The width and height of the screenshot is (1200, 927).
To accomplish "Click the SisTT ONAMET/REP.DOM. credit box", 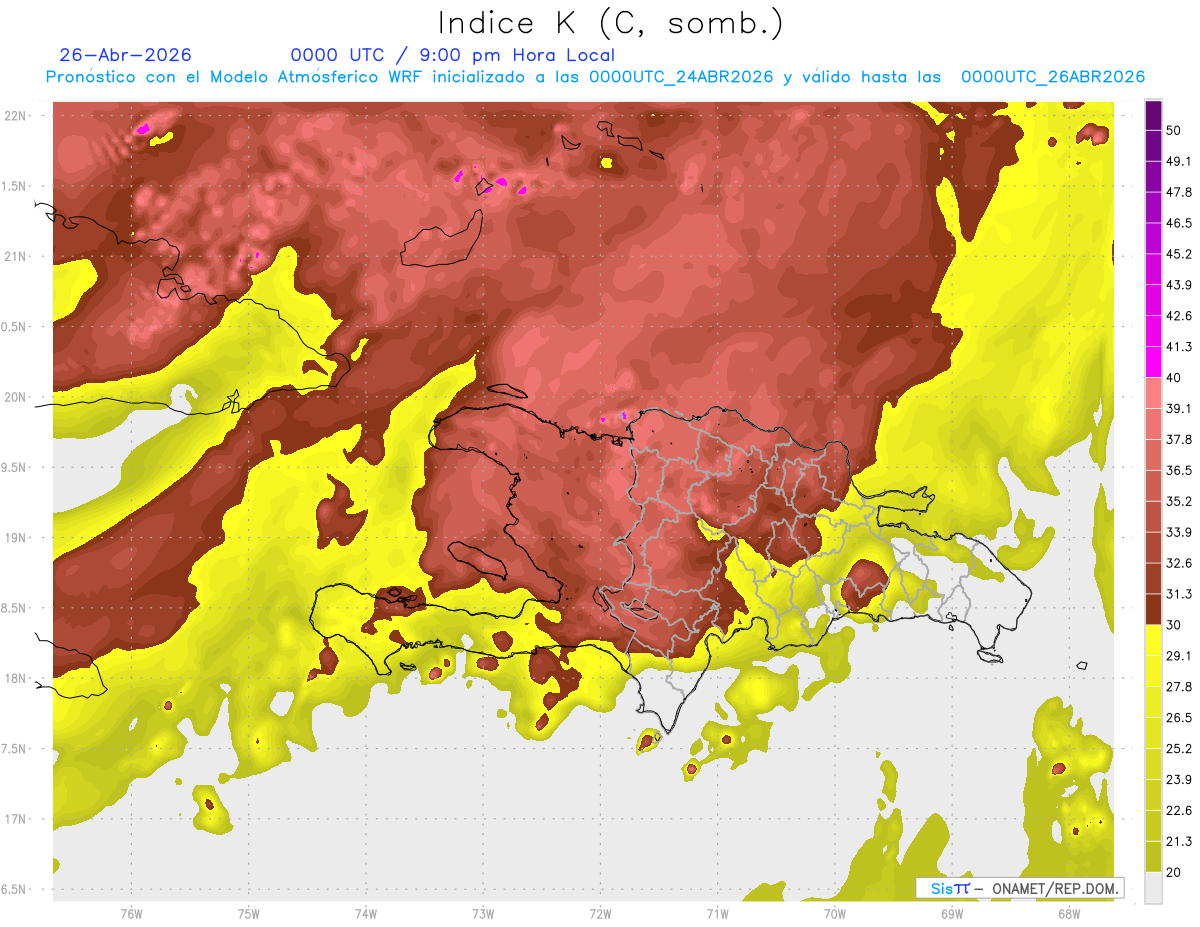I will (1020, 888).
